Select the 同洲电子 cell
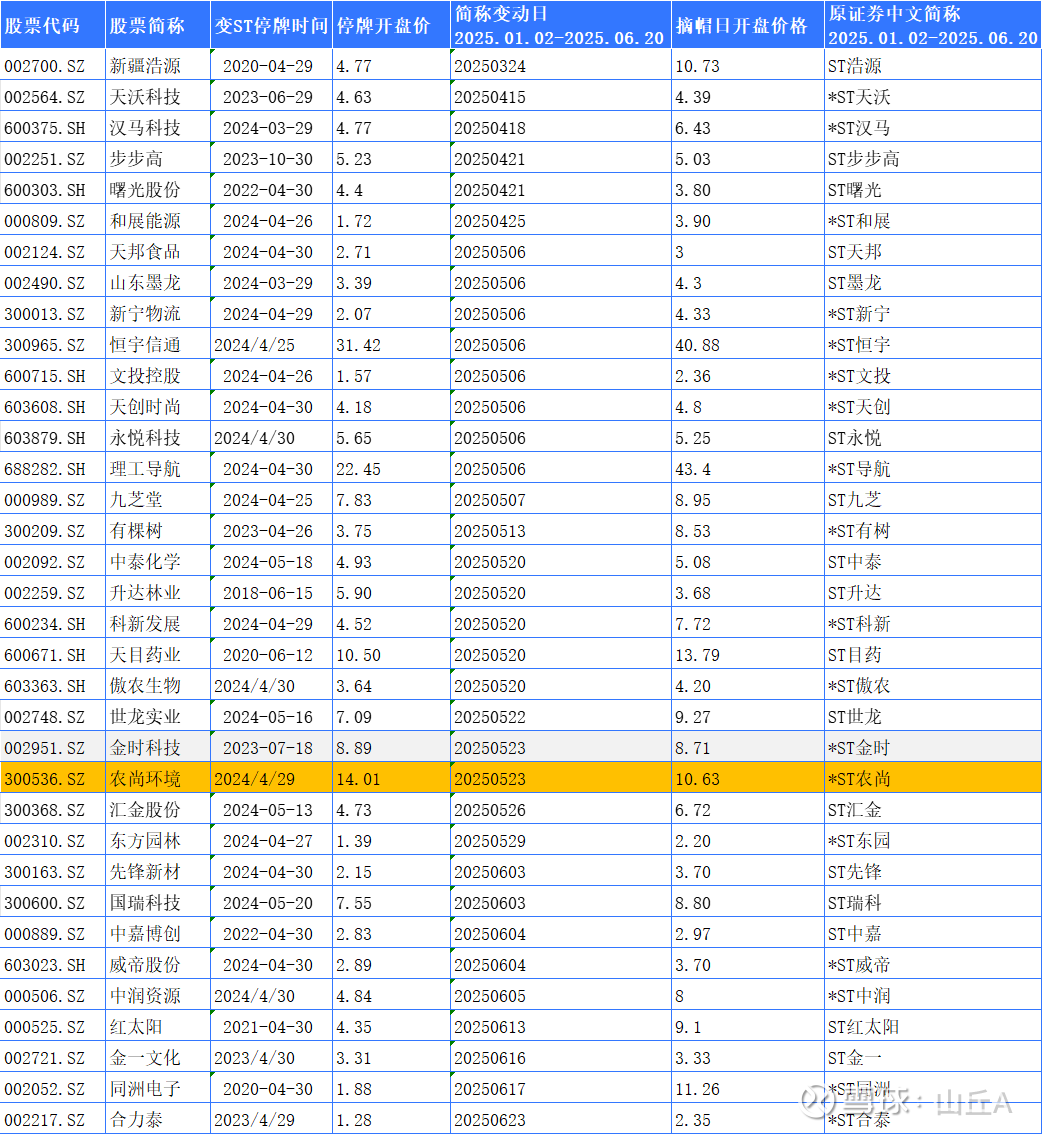This screenshot has height=1134, width=1042. [x=158, y=1089]
